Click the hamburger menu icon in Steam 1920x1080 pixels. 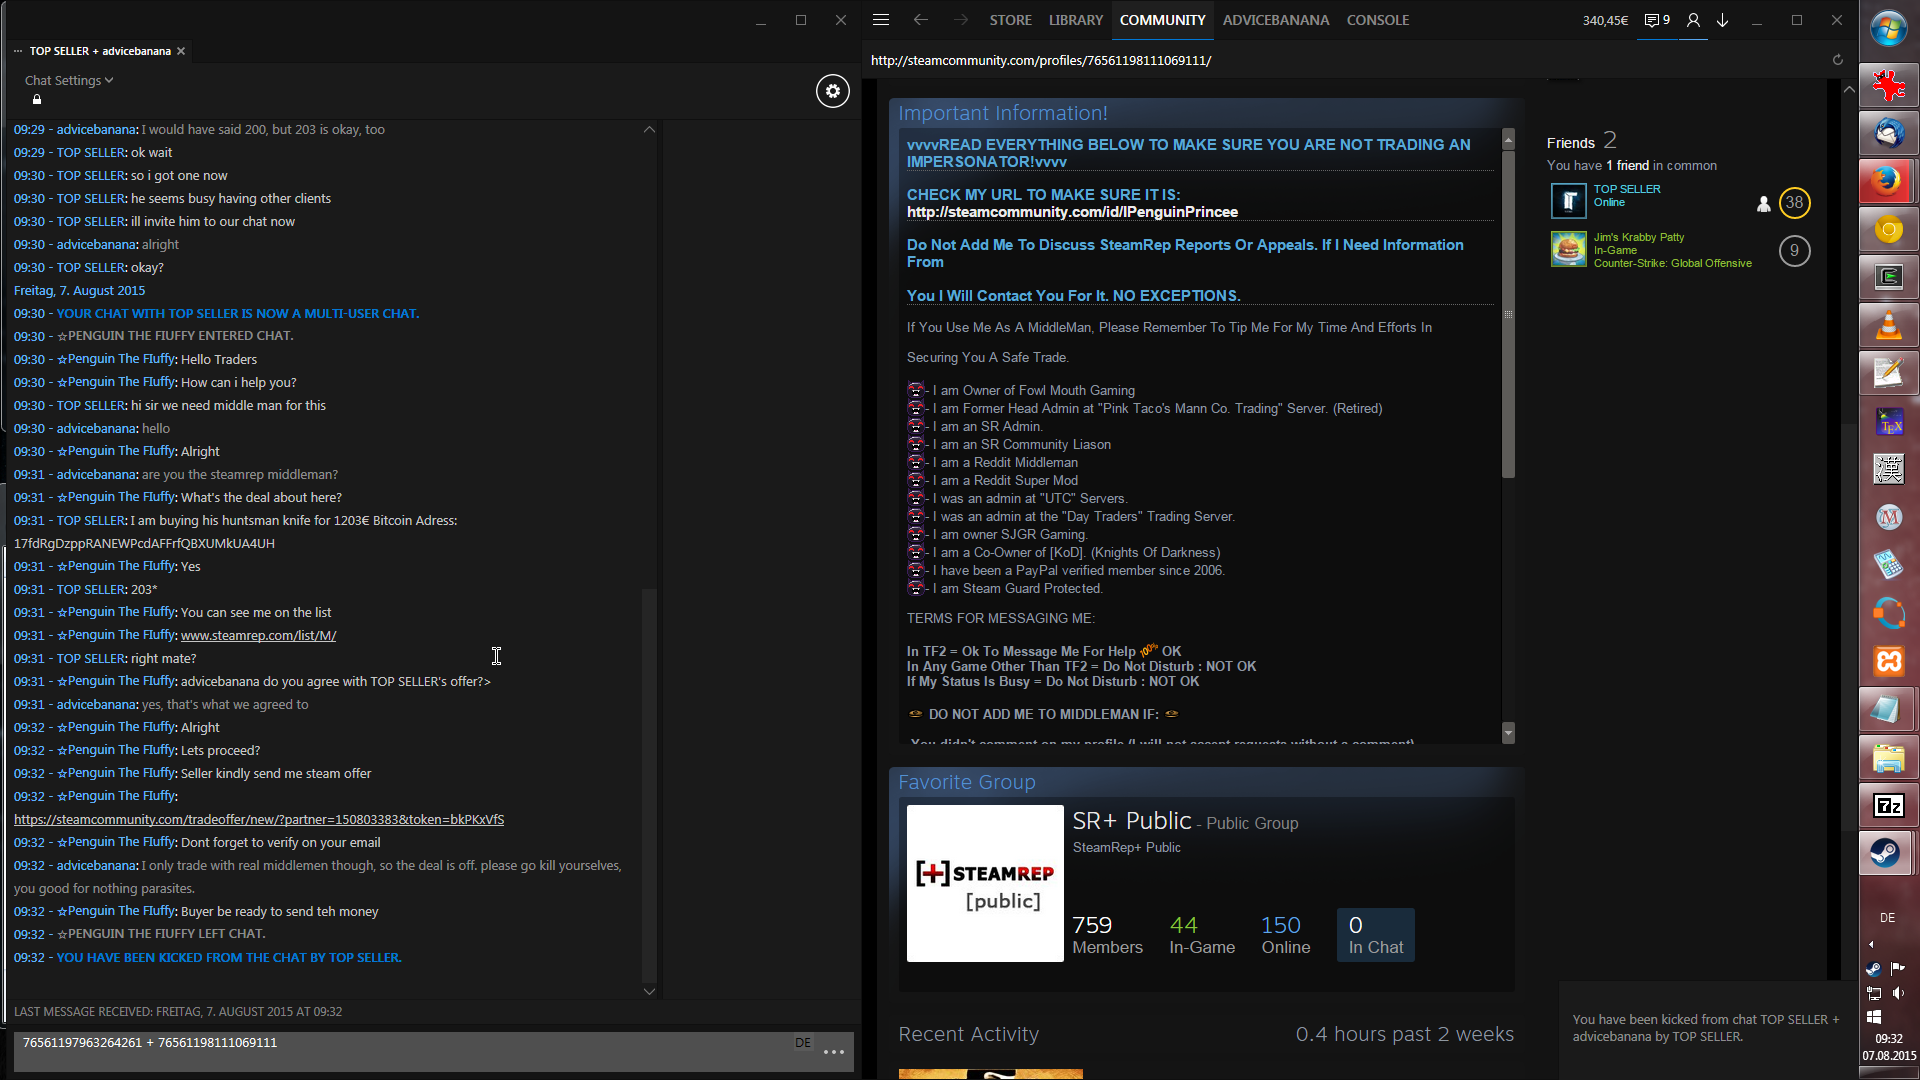(x=880, y=20)
